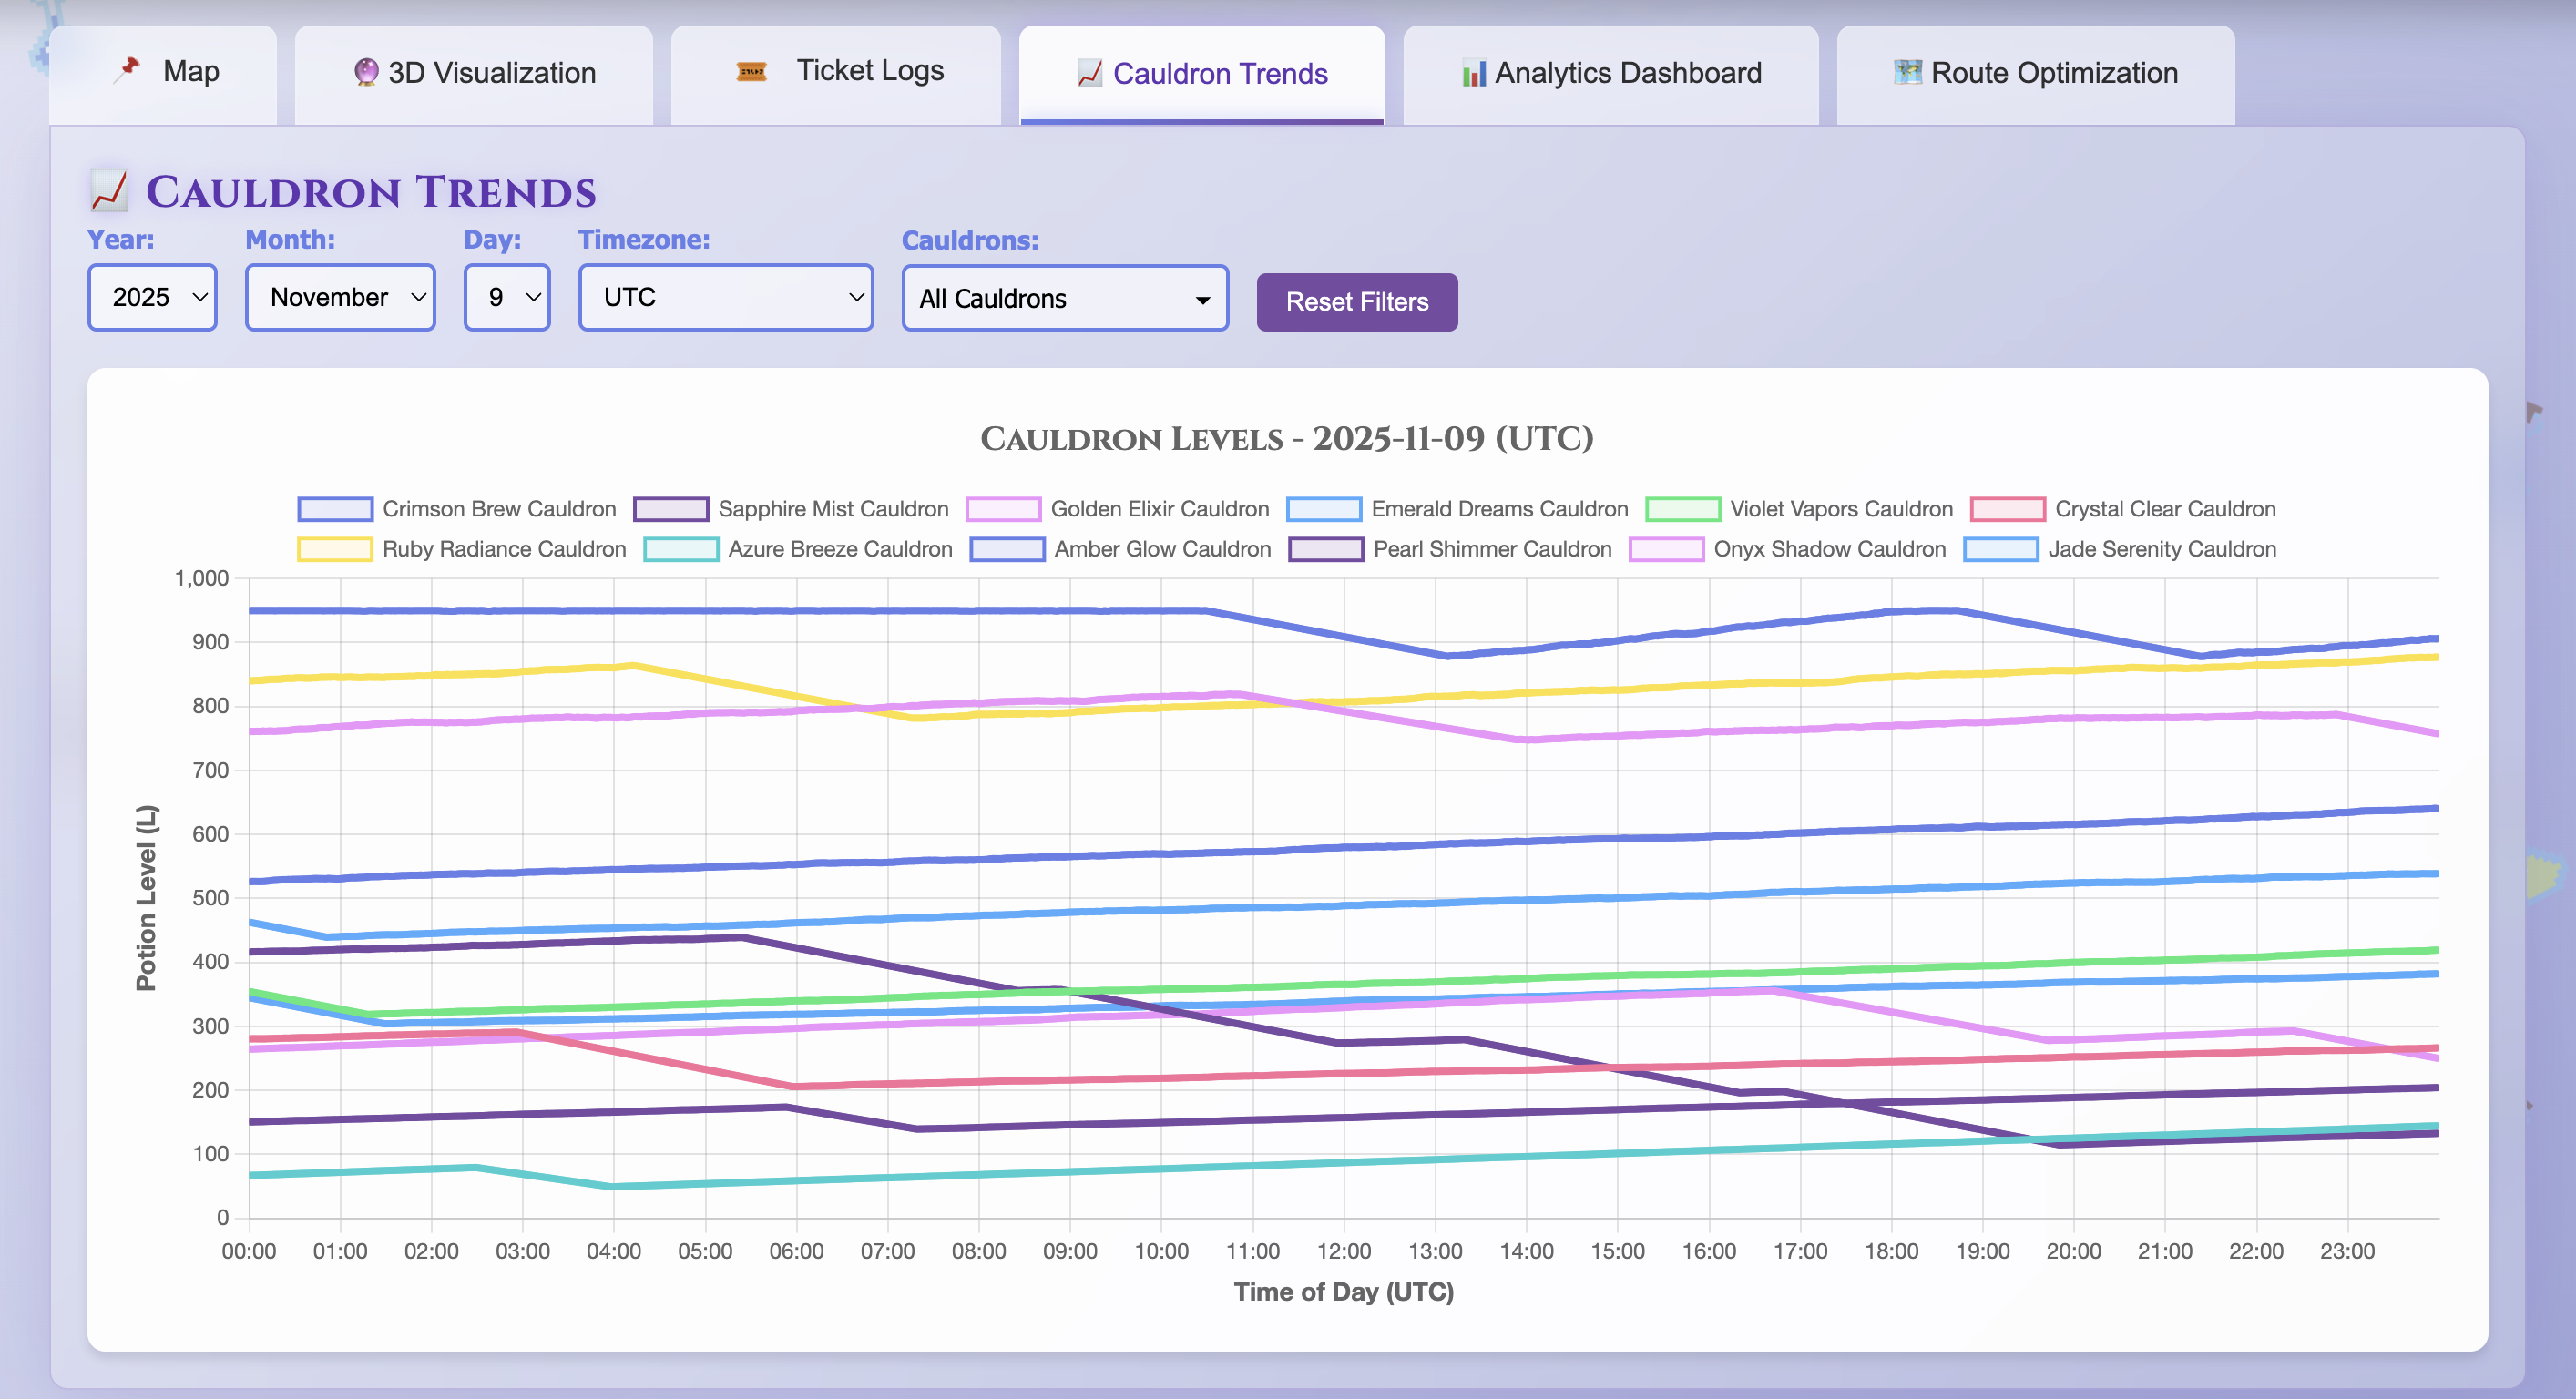Click the ticket icon on Ticket Logs tab

(x=751, y=71)
